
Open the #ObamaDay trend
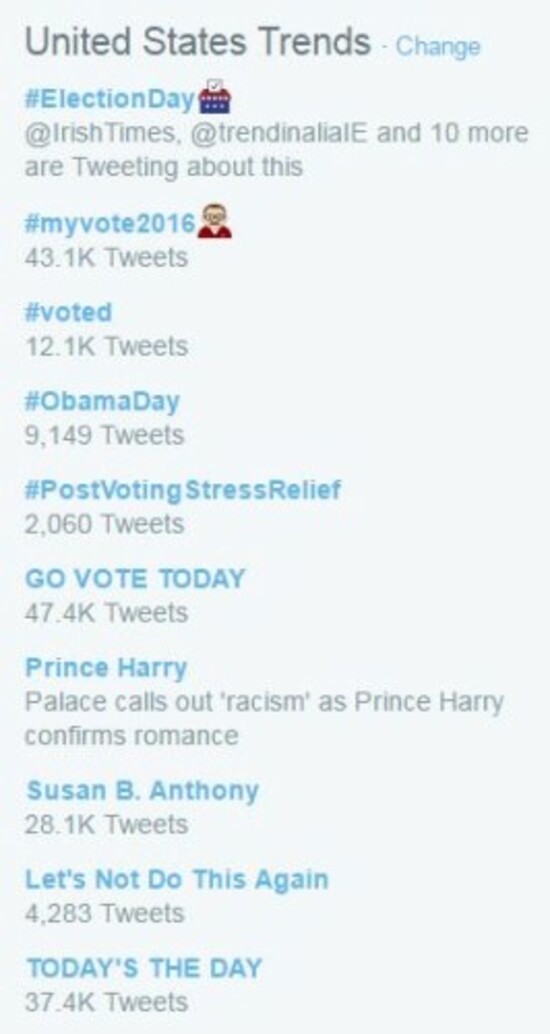coord(102,401)
